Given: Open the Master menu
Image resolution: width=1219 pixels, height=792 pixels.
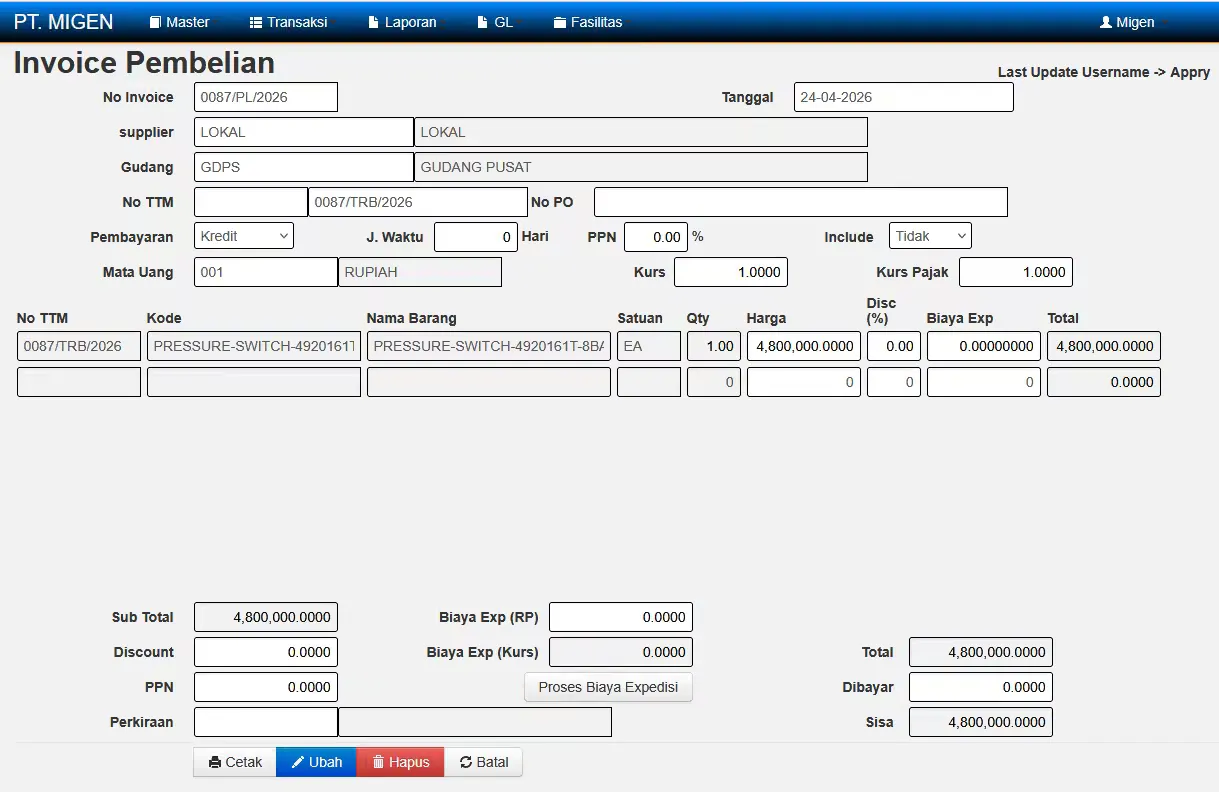Looking at the screenshot, I should (x=180, y=22).
